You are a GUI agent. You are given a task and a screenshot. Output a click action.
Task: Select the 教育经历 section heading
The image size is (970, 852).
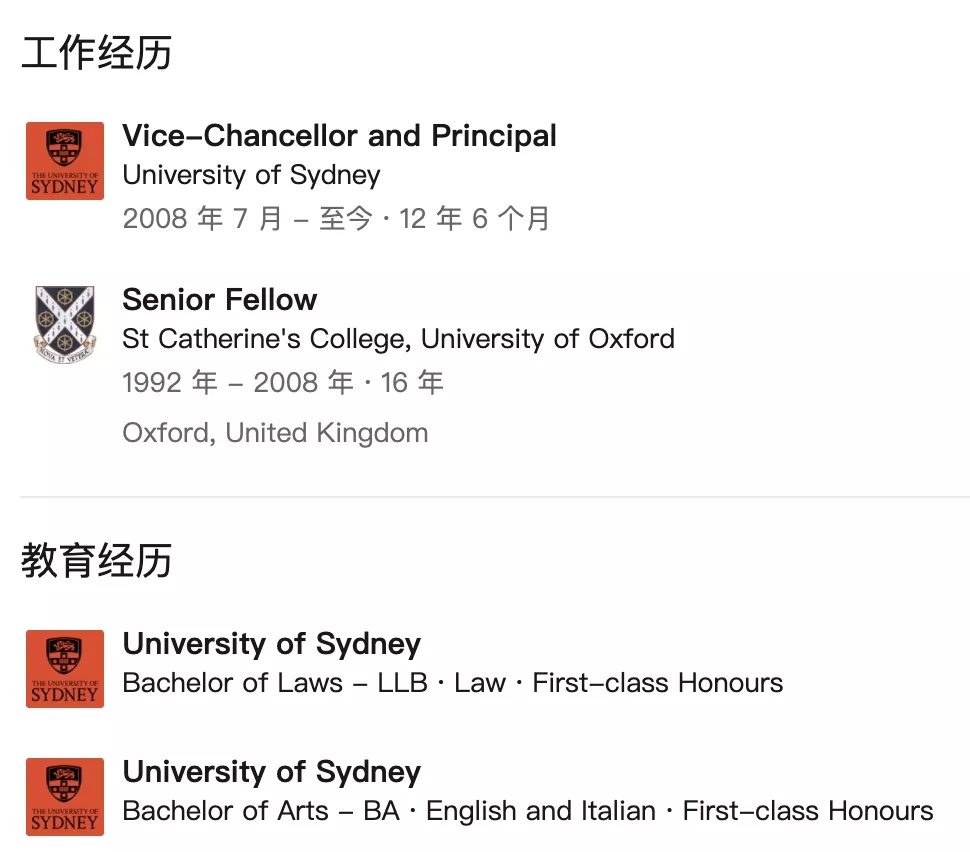point(97,561)
